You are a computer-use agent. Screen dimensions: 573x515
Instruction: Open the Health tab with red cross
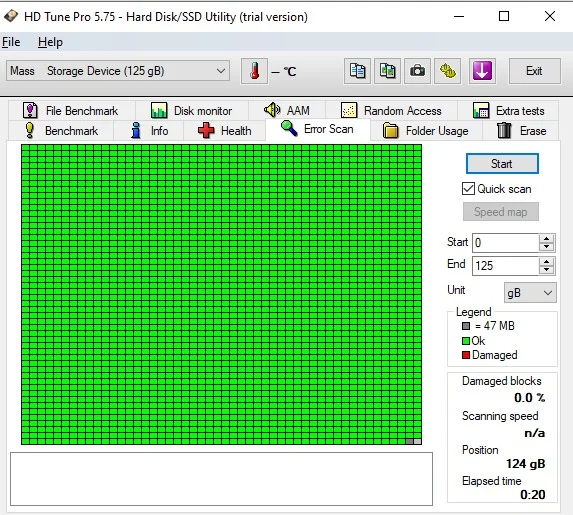coord(225,131)
